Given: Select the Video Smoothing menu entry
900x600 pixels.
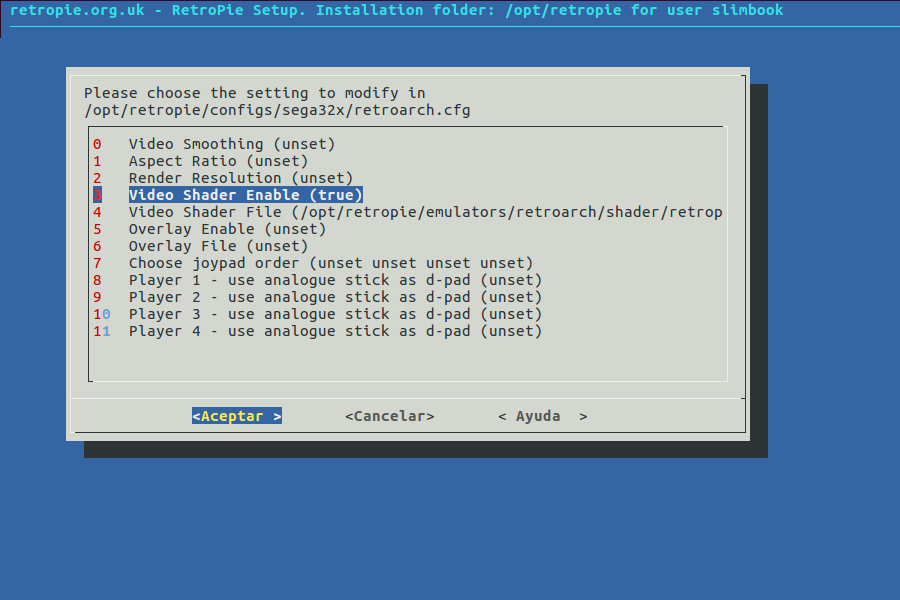Looking at the screenshot, I should pyautogui.click(x=231, y=144).
